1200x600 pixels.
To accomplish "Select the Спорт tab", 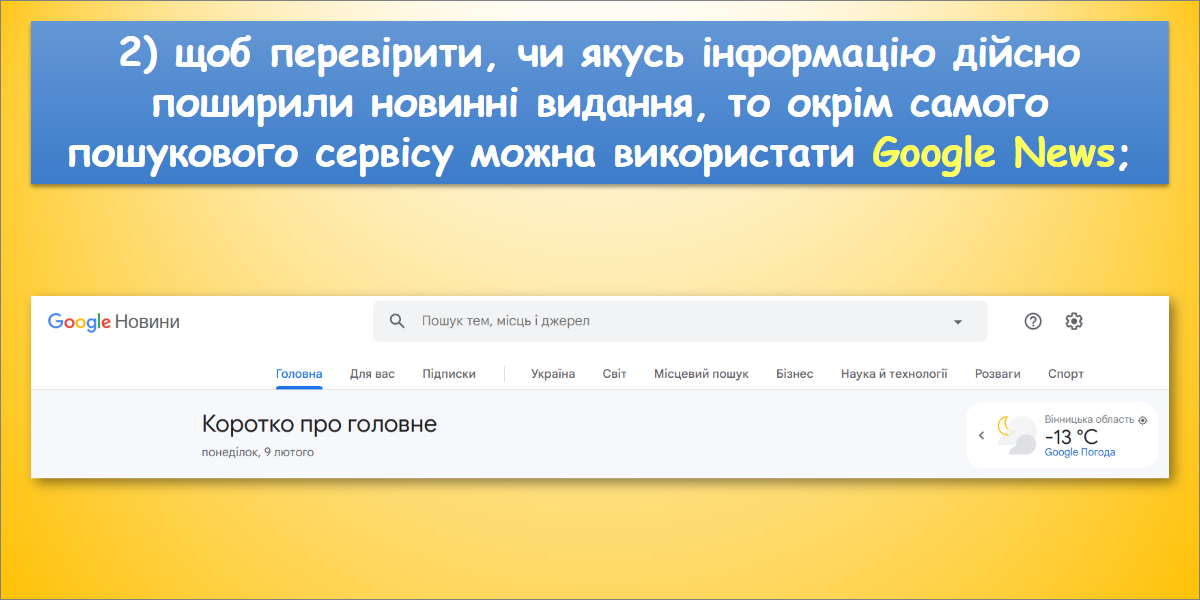I will tap(1065, 374).
